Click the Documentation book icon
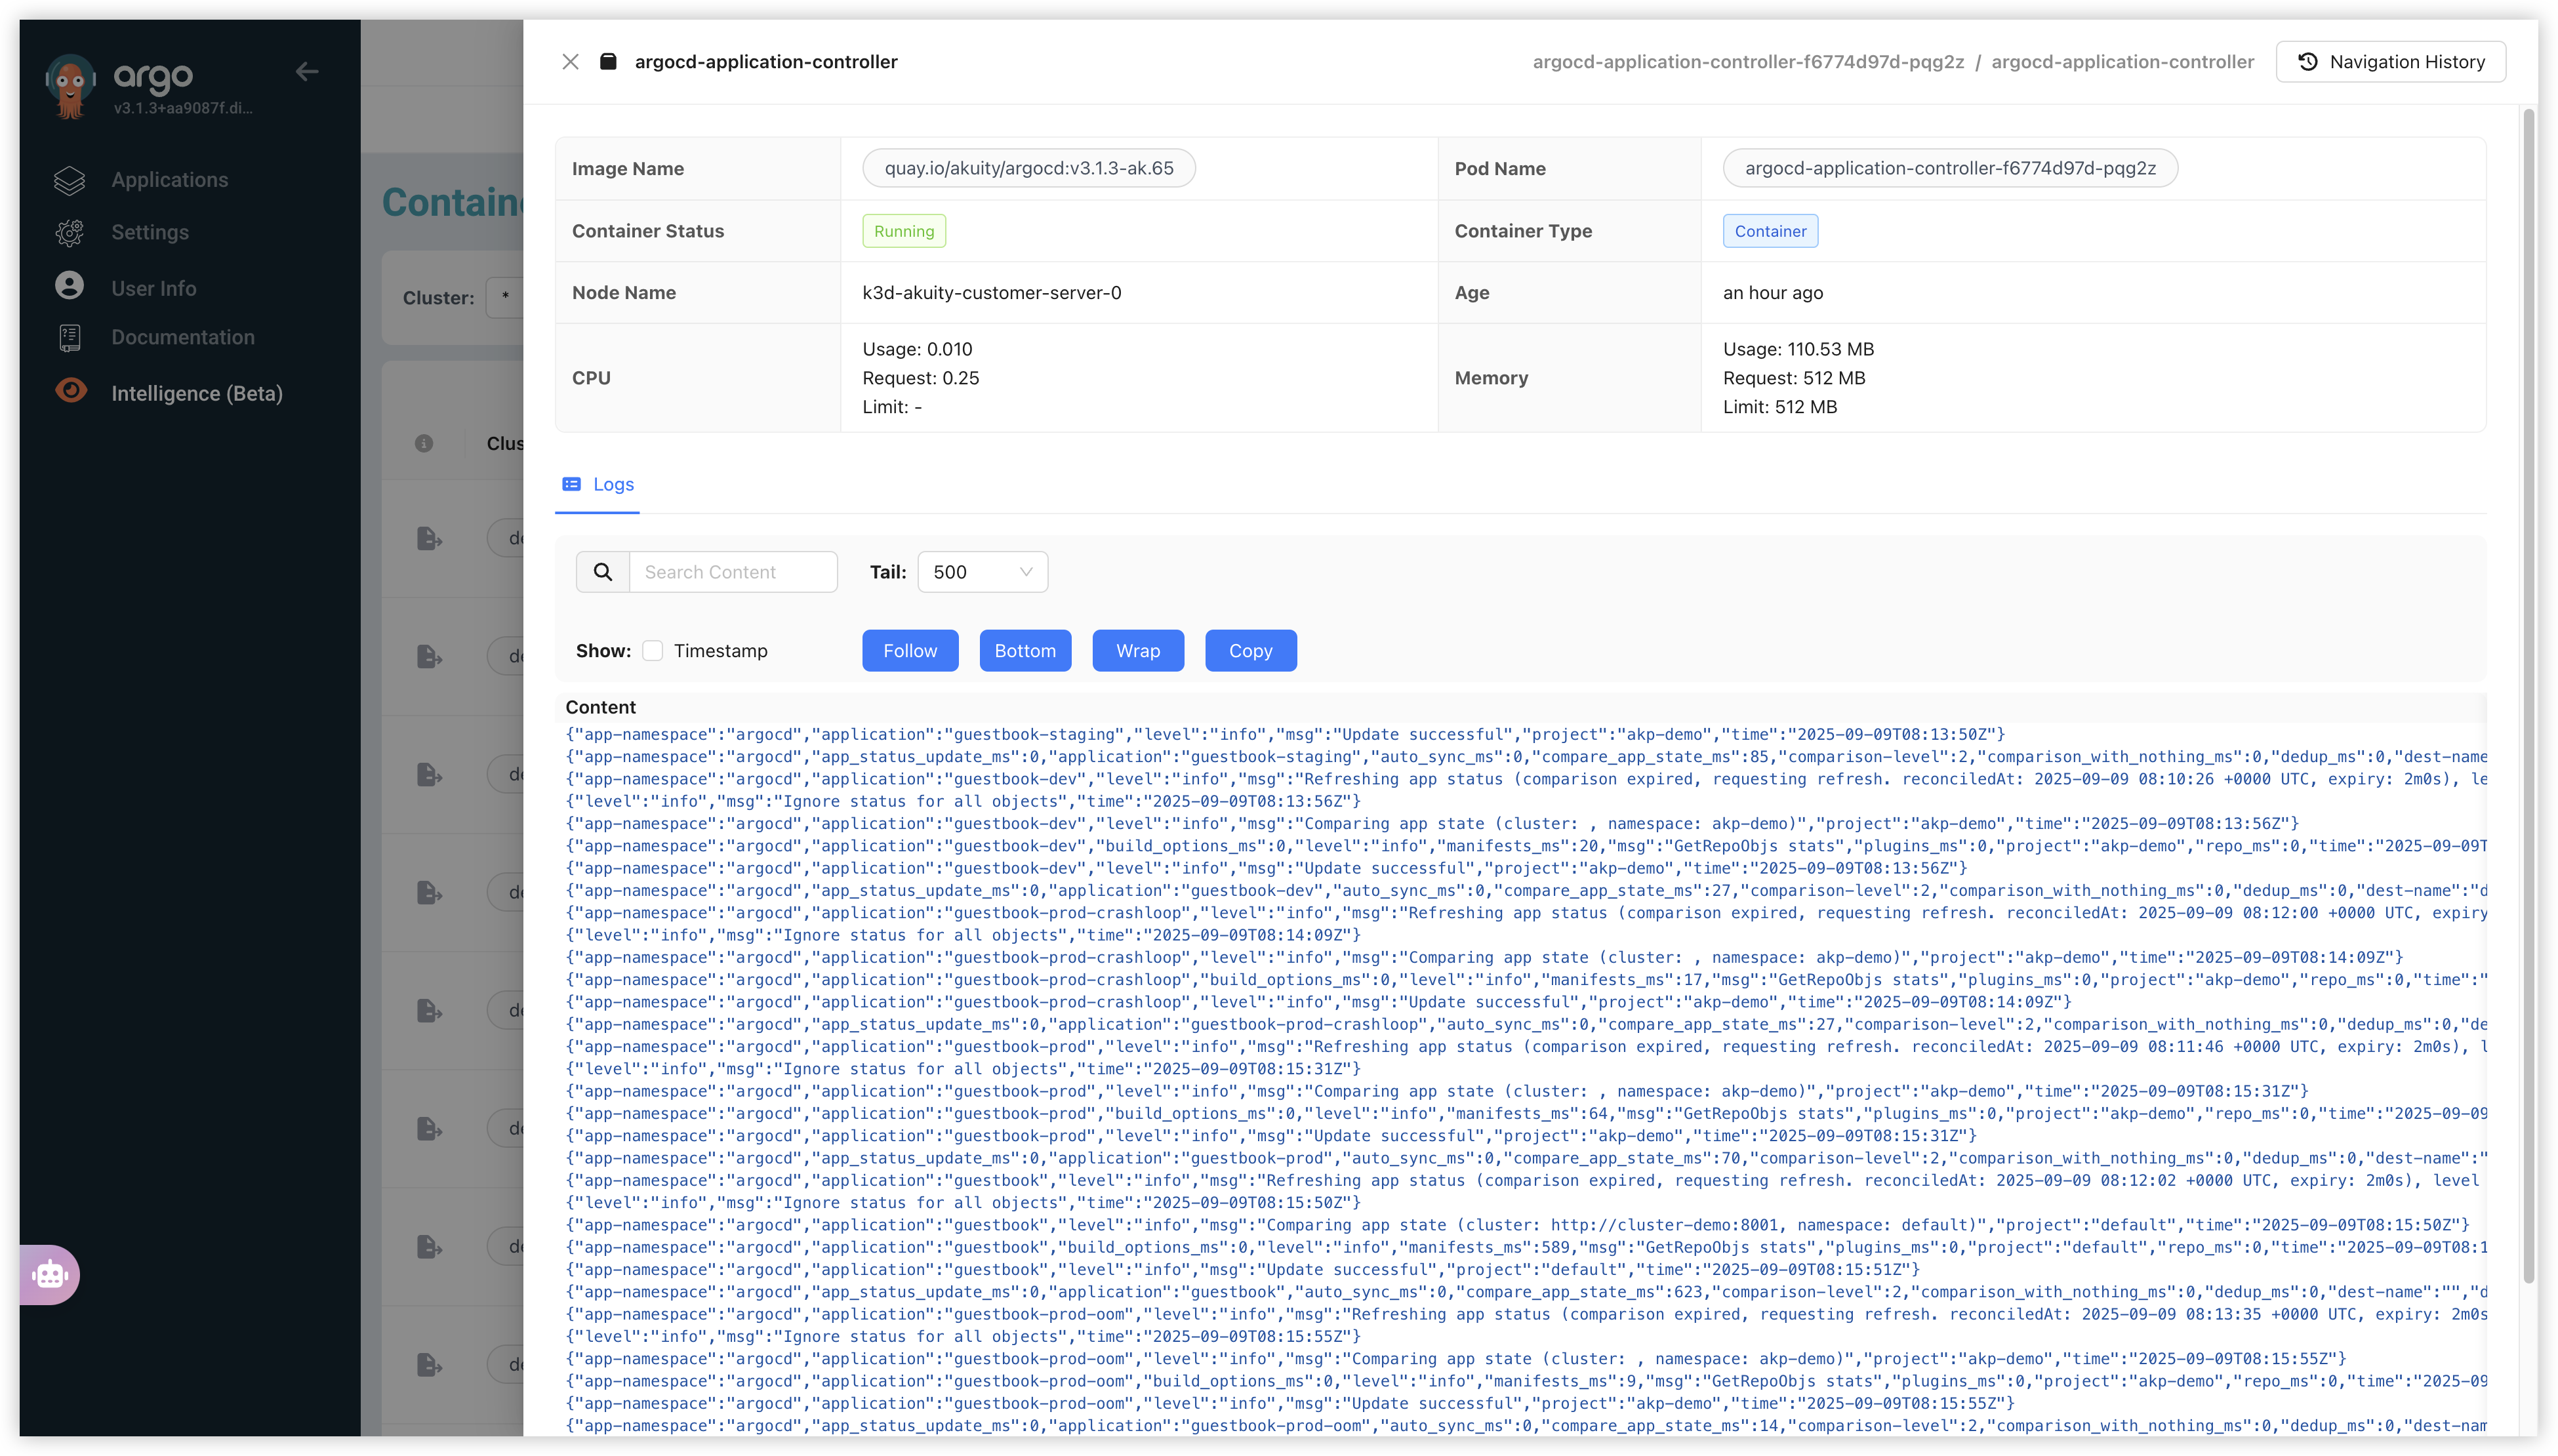Viewport: 2558px width, 1456px height. click(69, 338)
